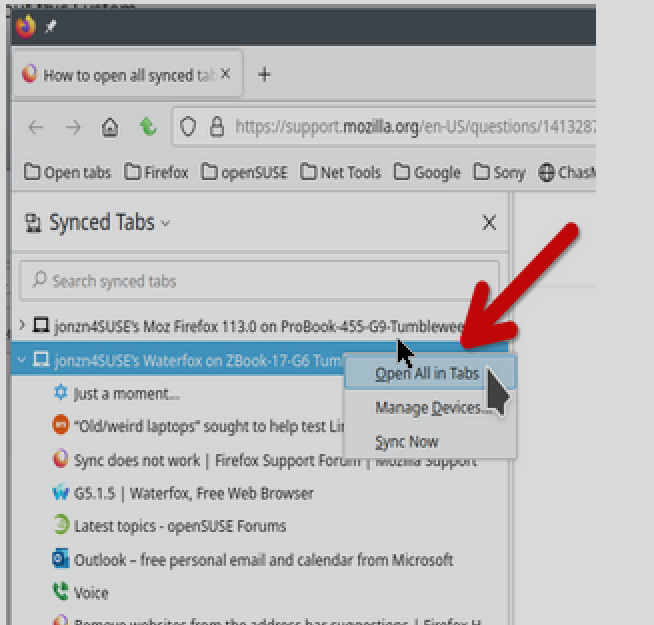This screenshot has width=654, height=625.
Task: Collapse the Waterfox ZBook-17-G6 device
Action: pyautogui.click(x=22, y=359)
